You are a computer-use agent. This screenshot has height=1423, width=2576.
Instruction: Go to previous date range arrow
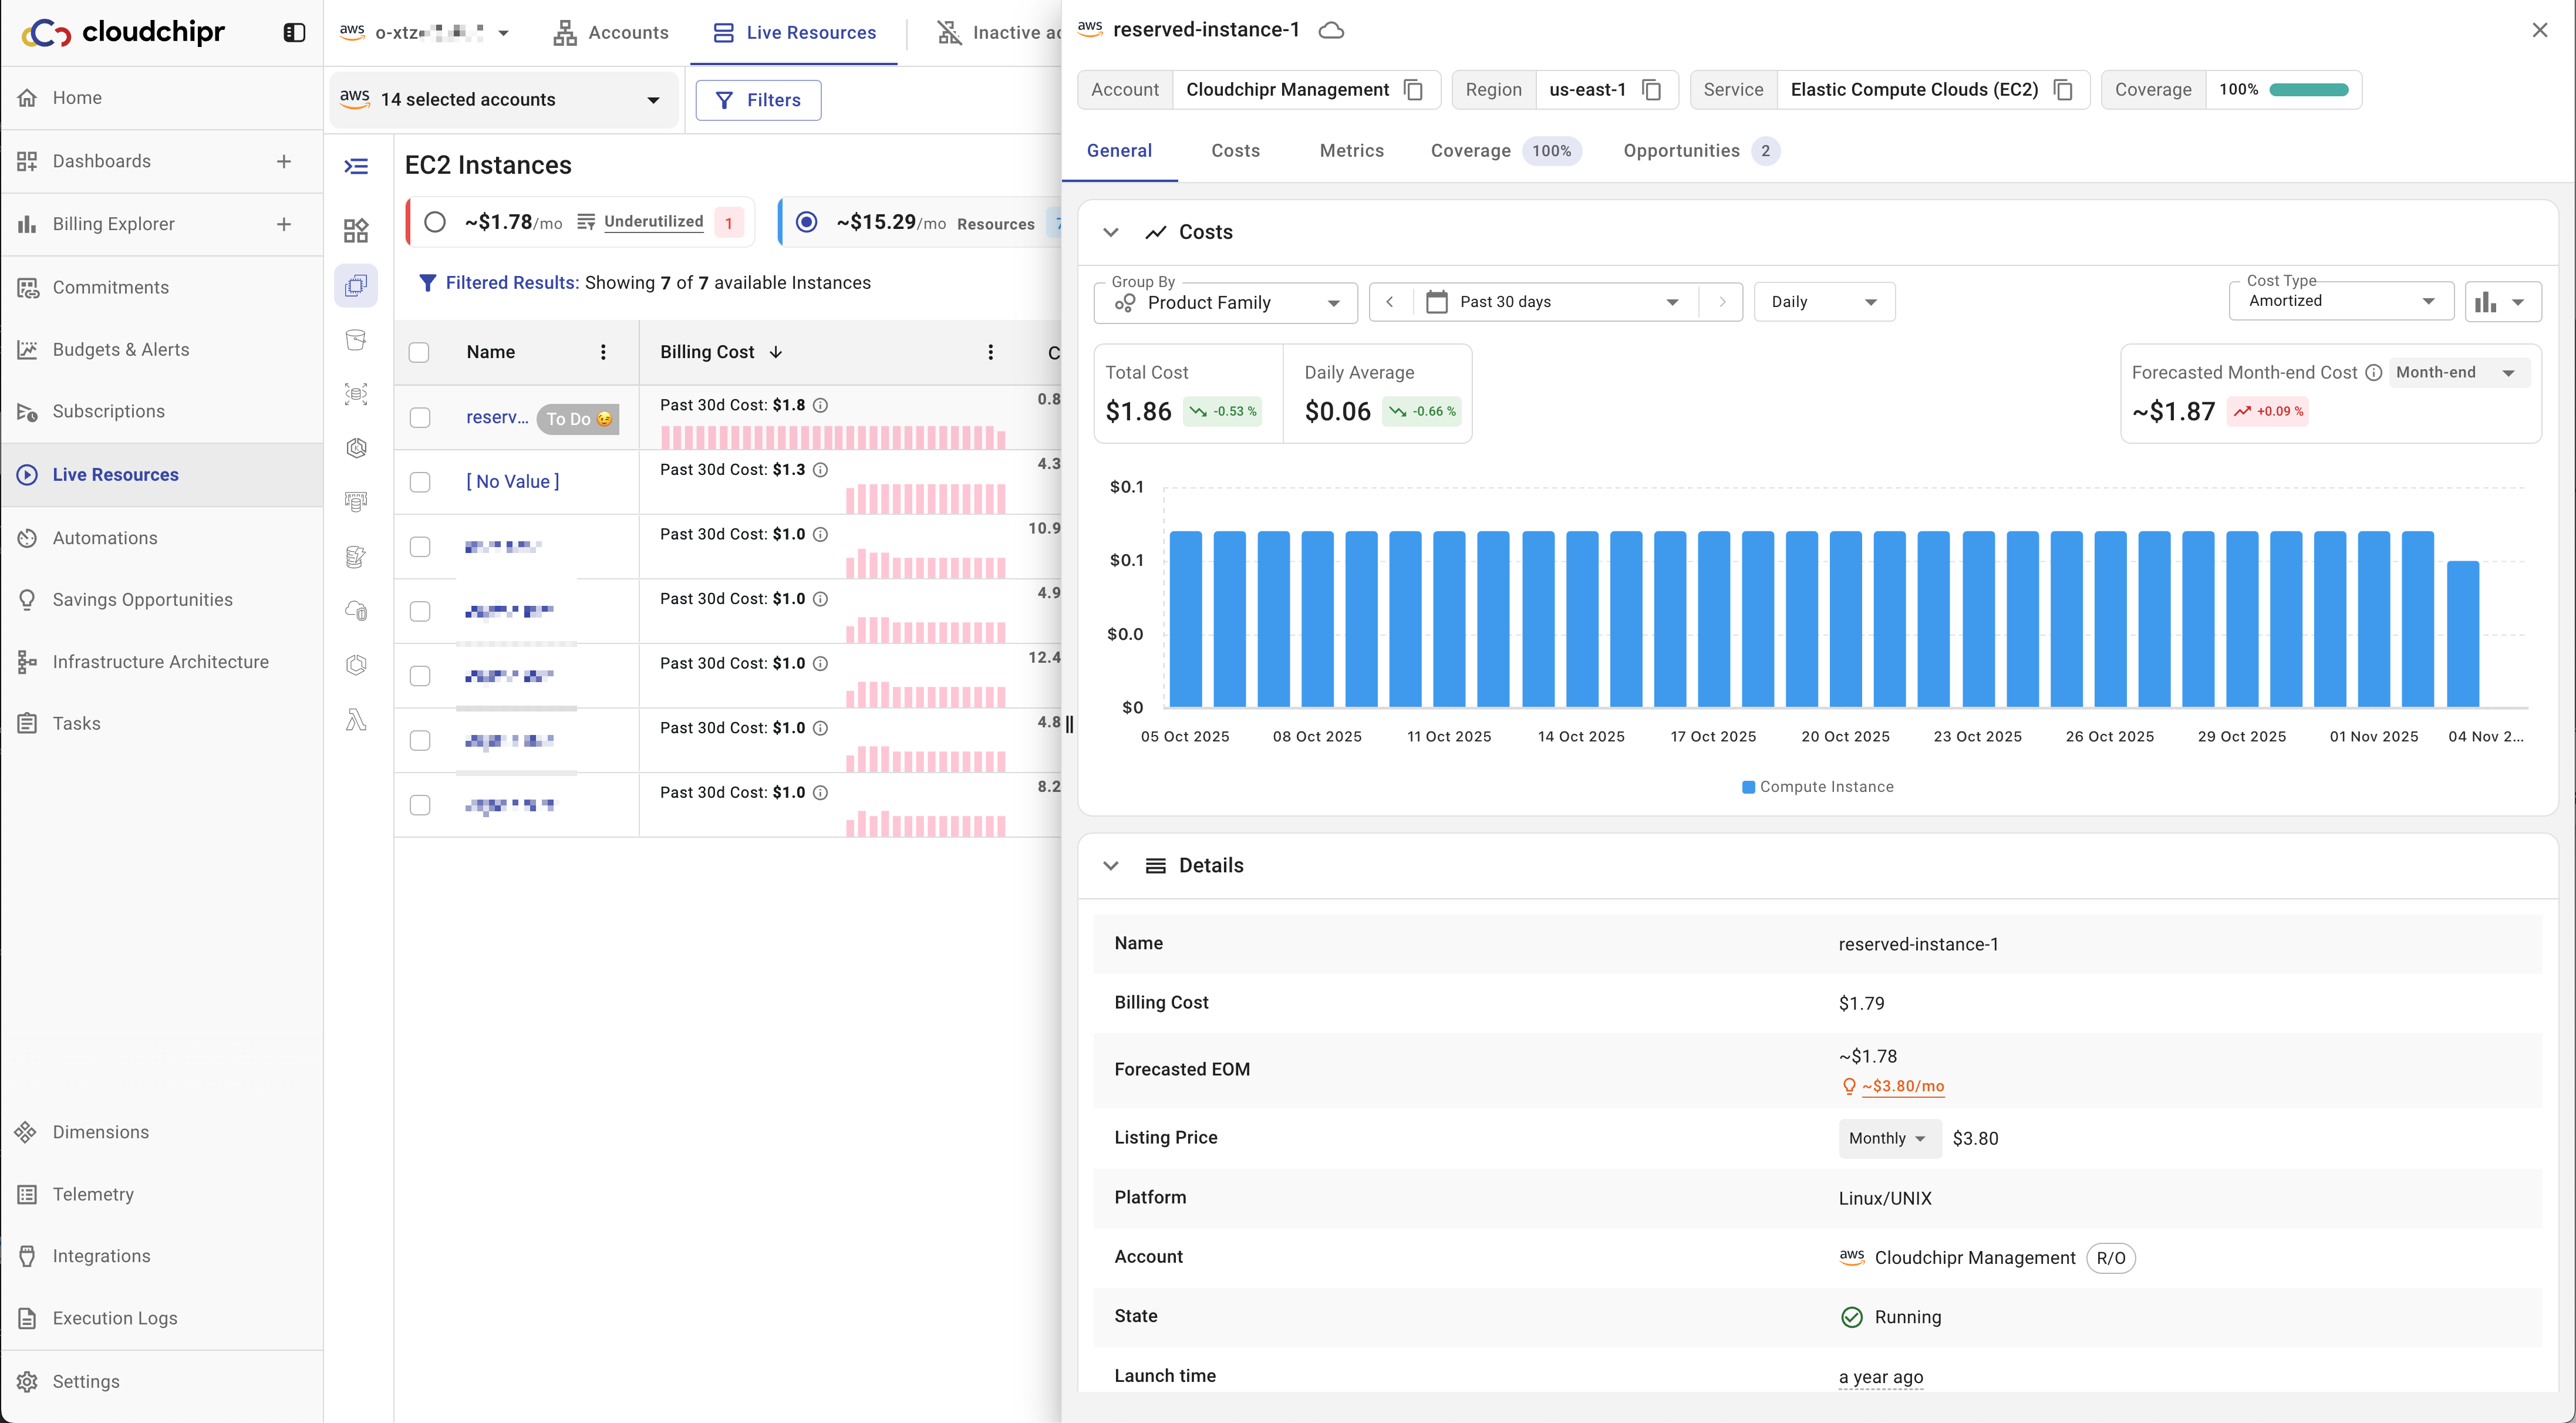(x=1390, y=302)
